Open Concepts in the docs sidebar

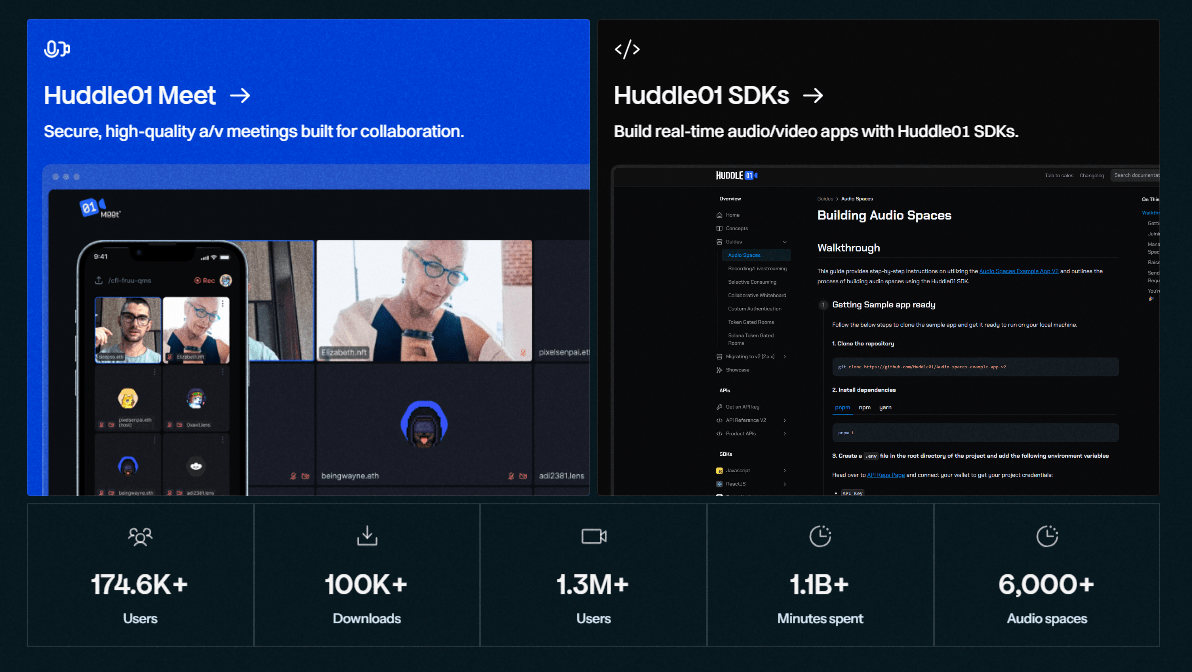732,228
